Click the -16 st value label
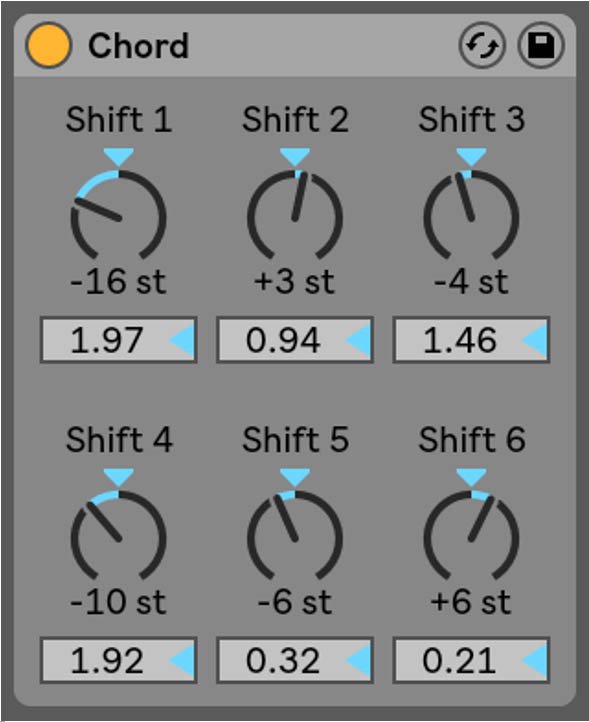 click(118, 281)
